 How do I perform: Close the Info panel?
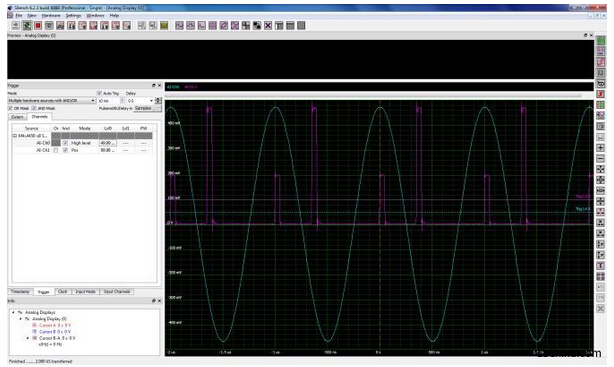coord(159,301)
